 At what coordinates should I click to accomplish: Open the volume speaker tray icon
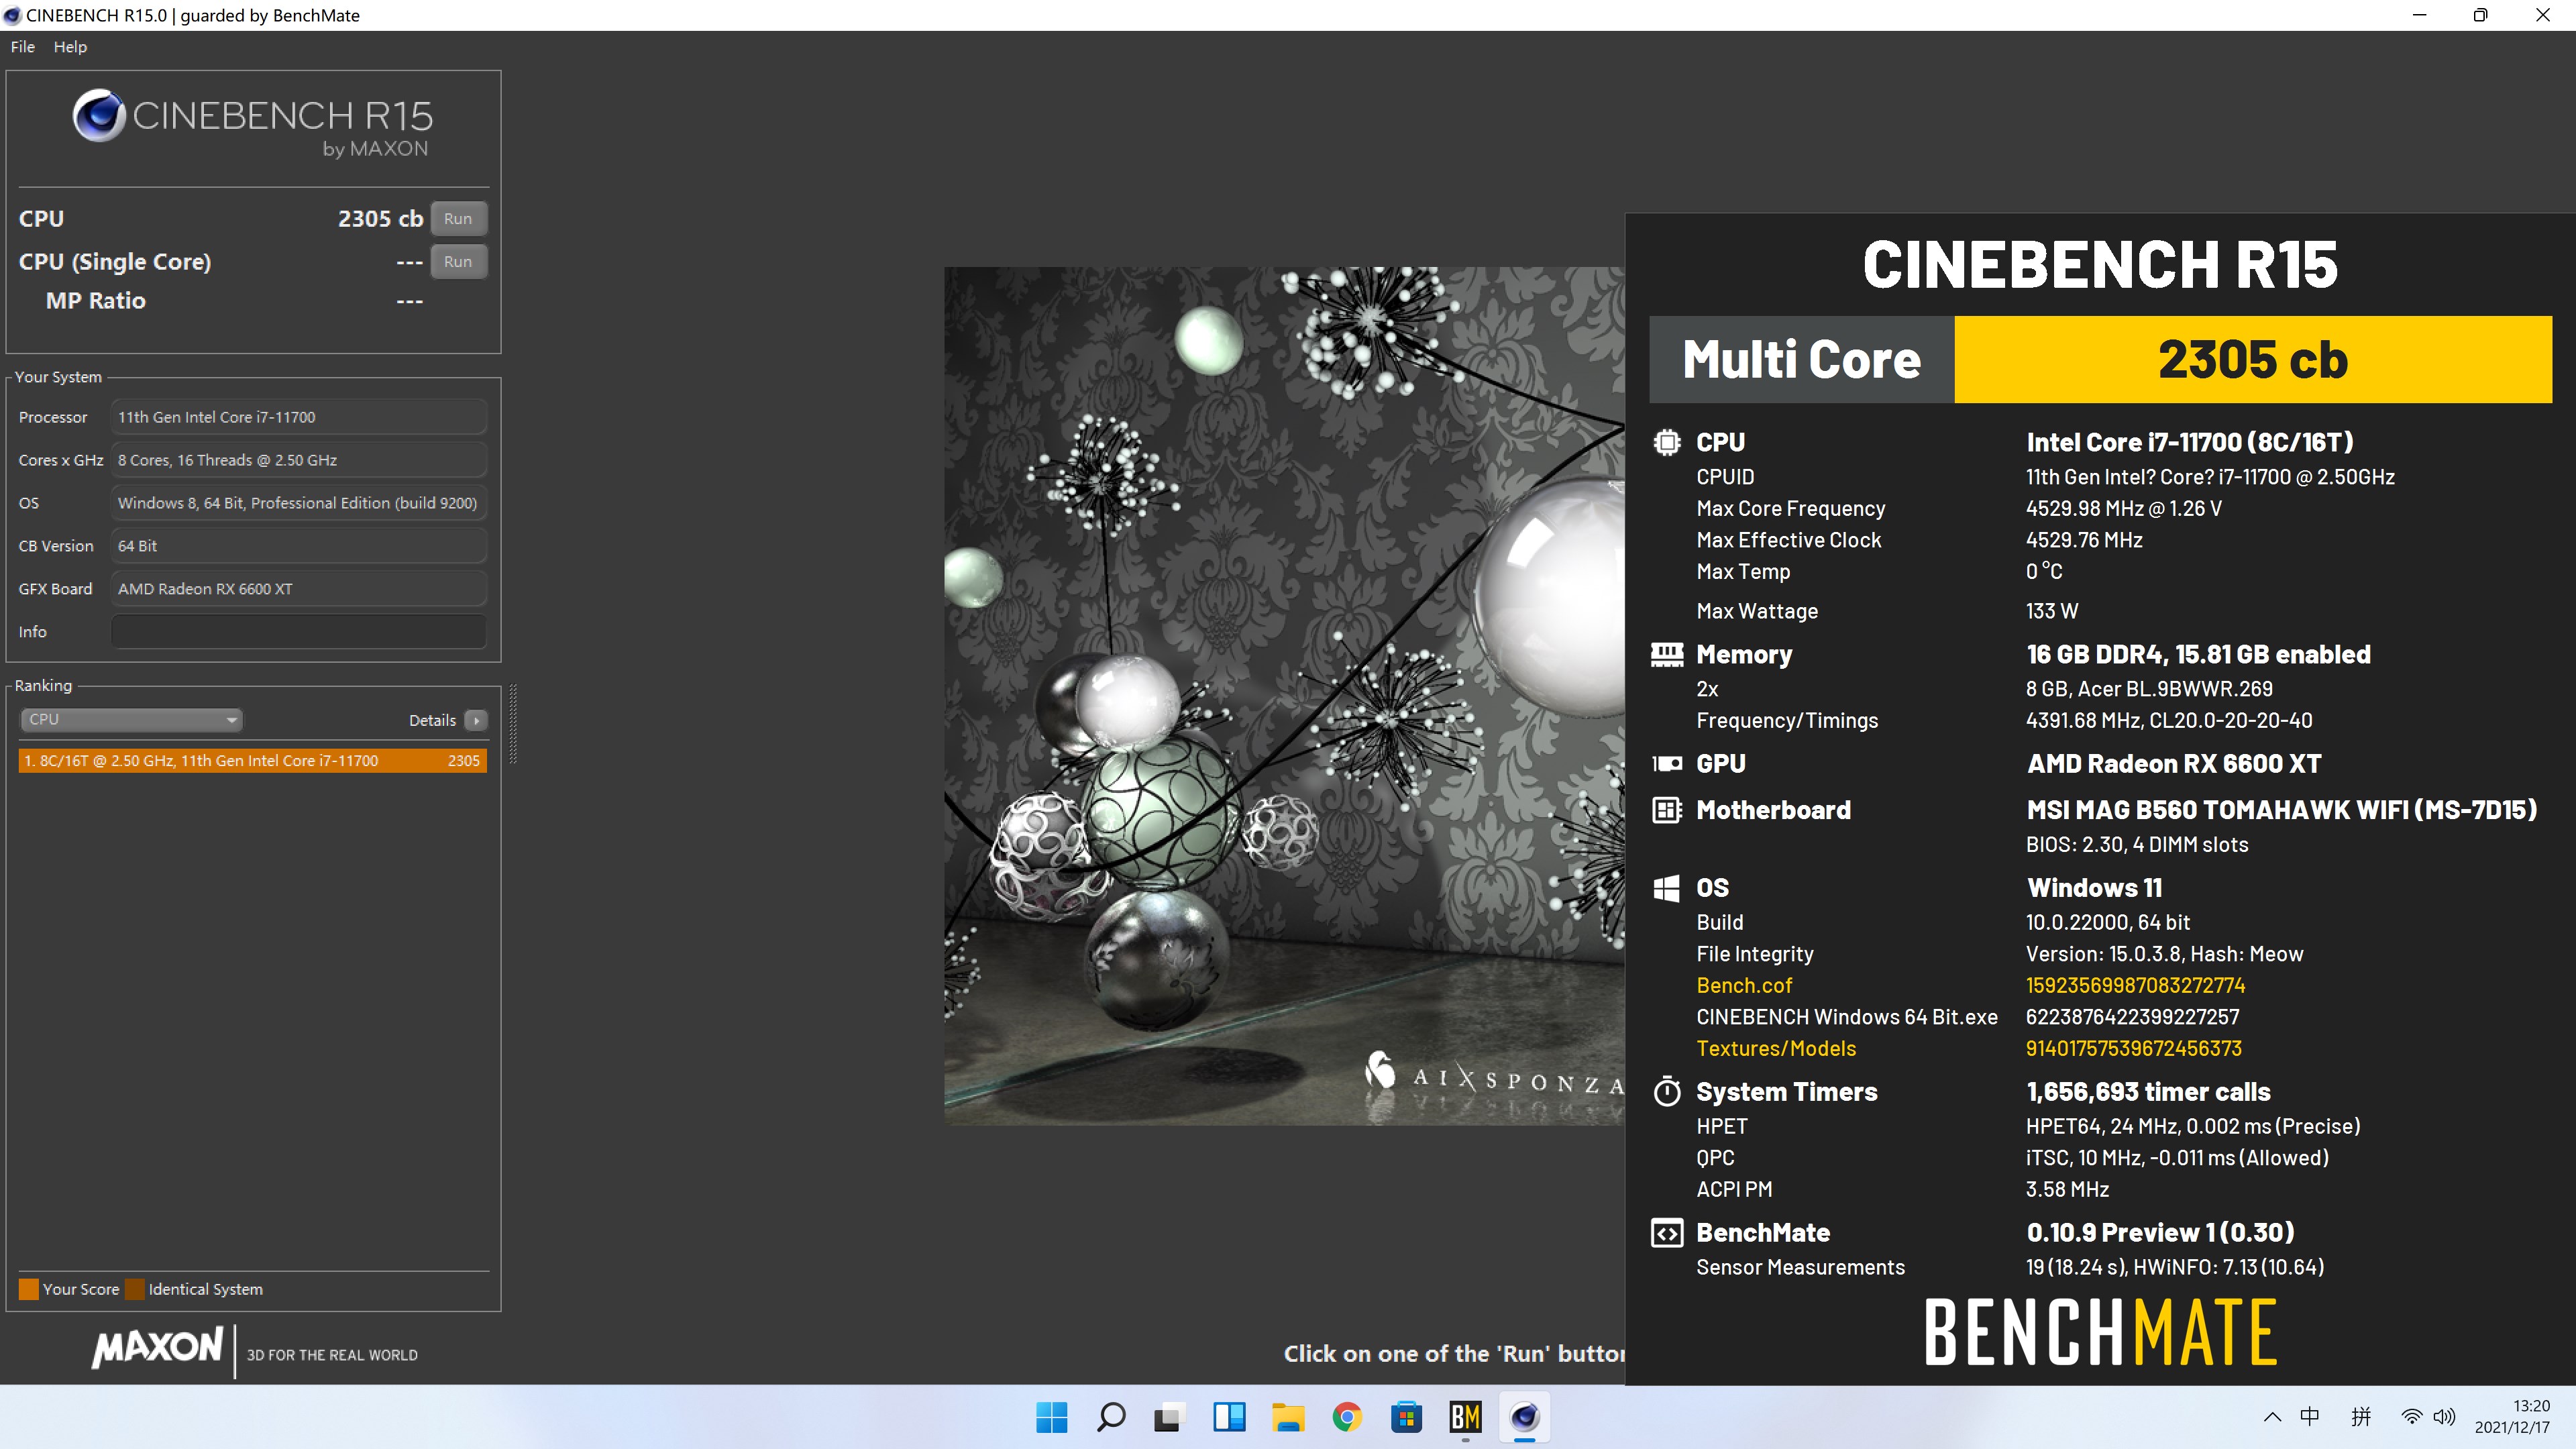[x=2444, y=1417]
